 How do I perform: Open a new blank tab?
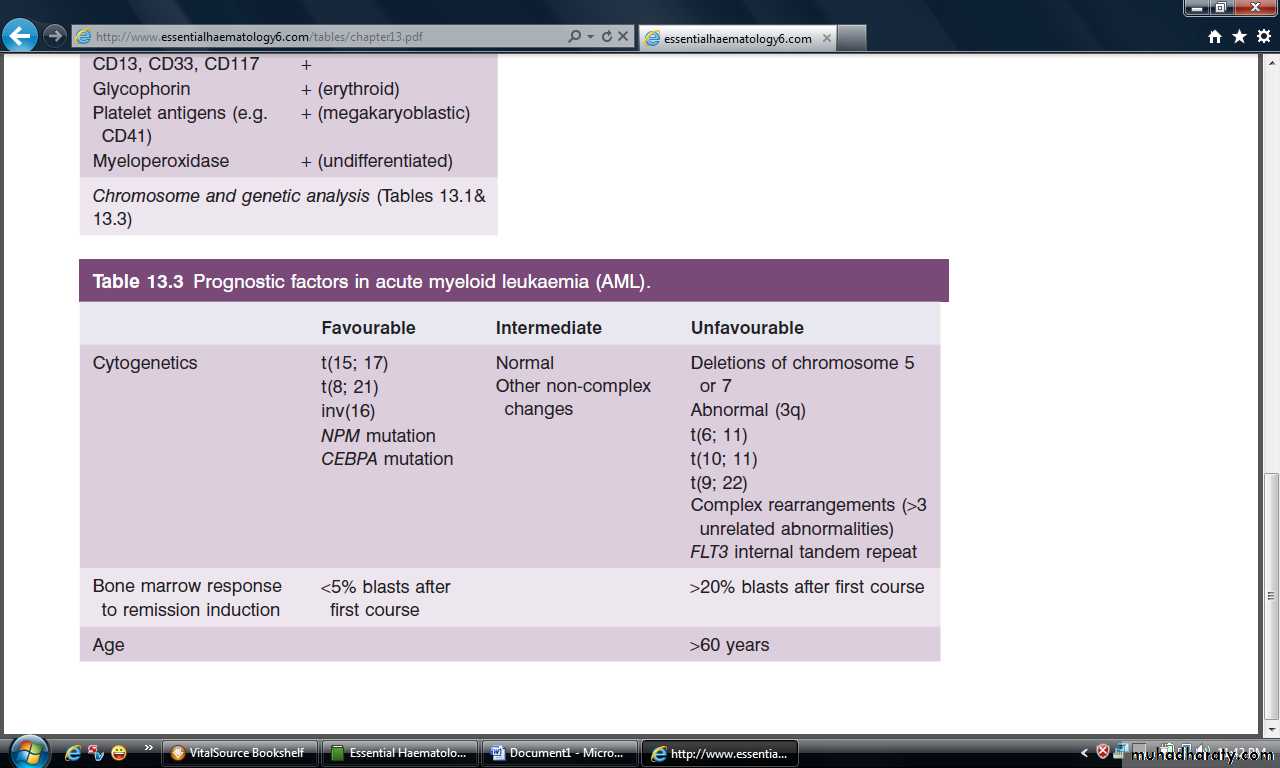pyautogui.click(x=851, y=38)
